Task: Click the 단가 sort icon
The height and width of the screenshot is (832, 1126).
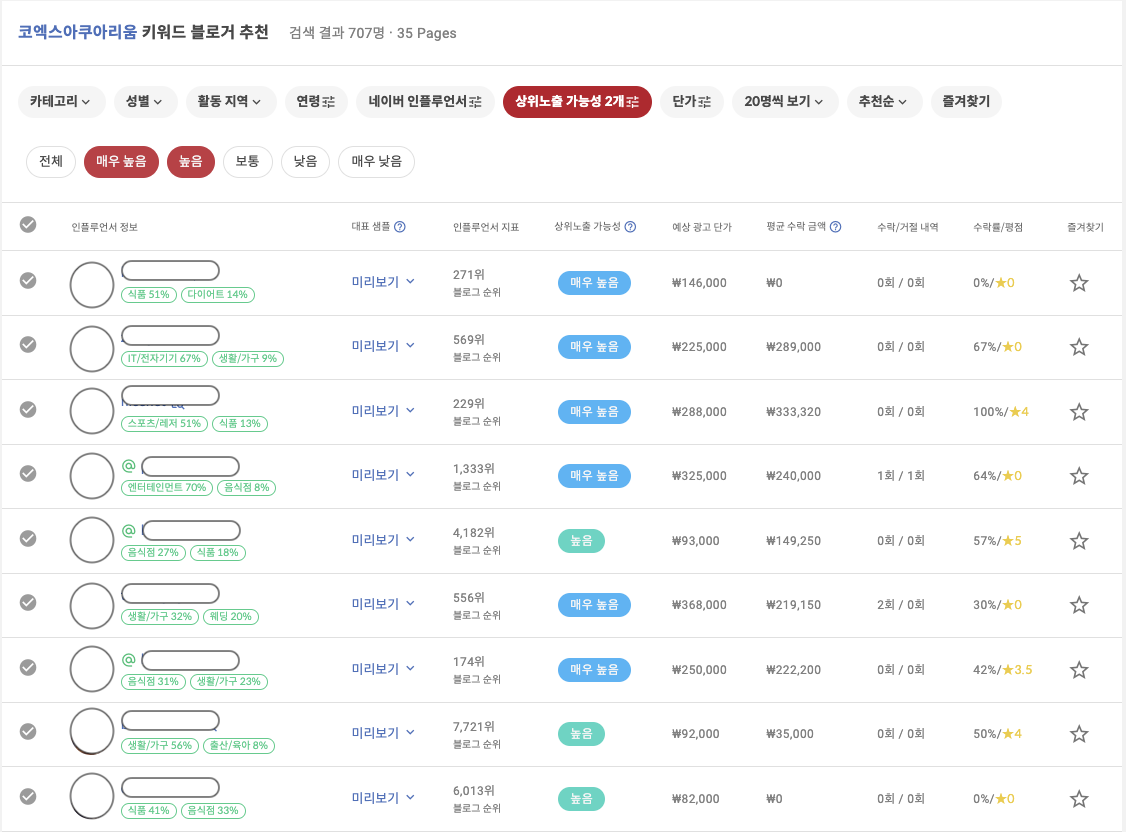Action: point(705,101)
